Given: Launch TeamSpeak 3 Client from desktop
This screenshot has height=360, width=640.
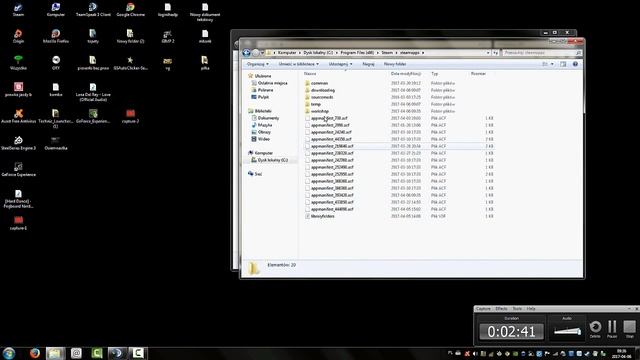Looking at the screenshot, I should click(93, 10).
